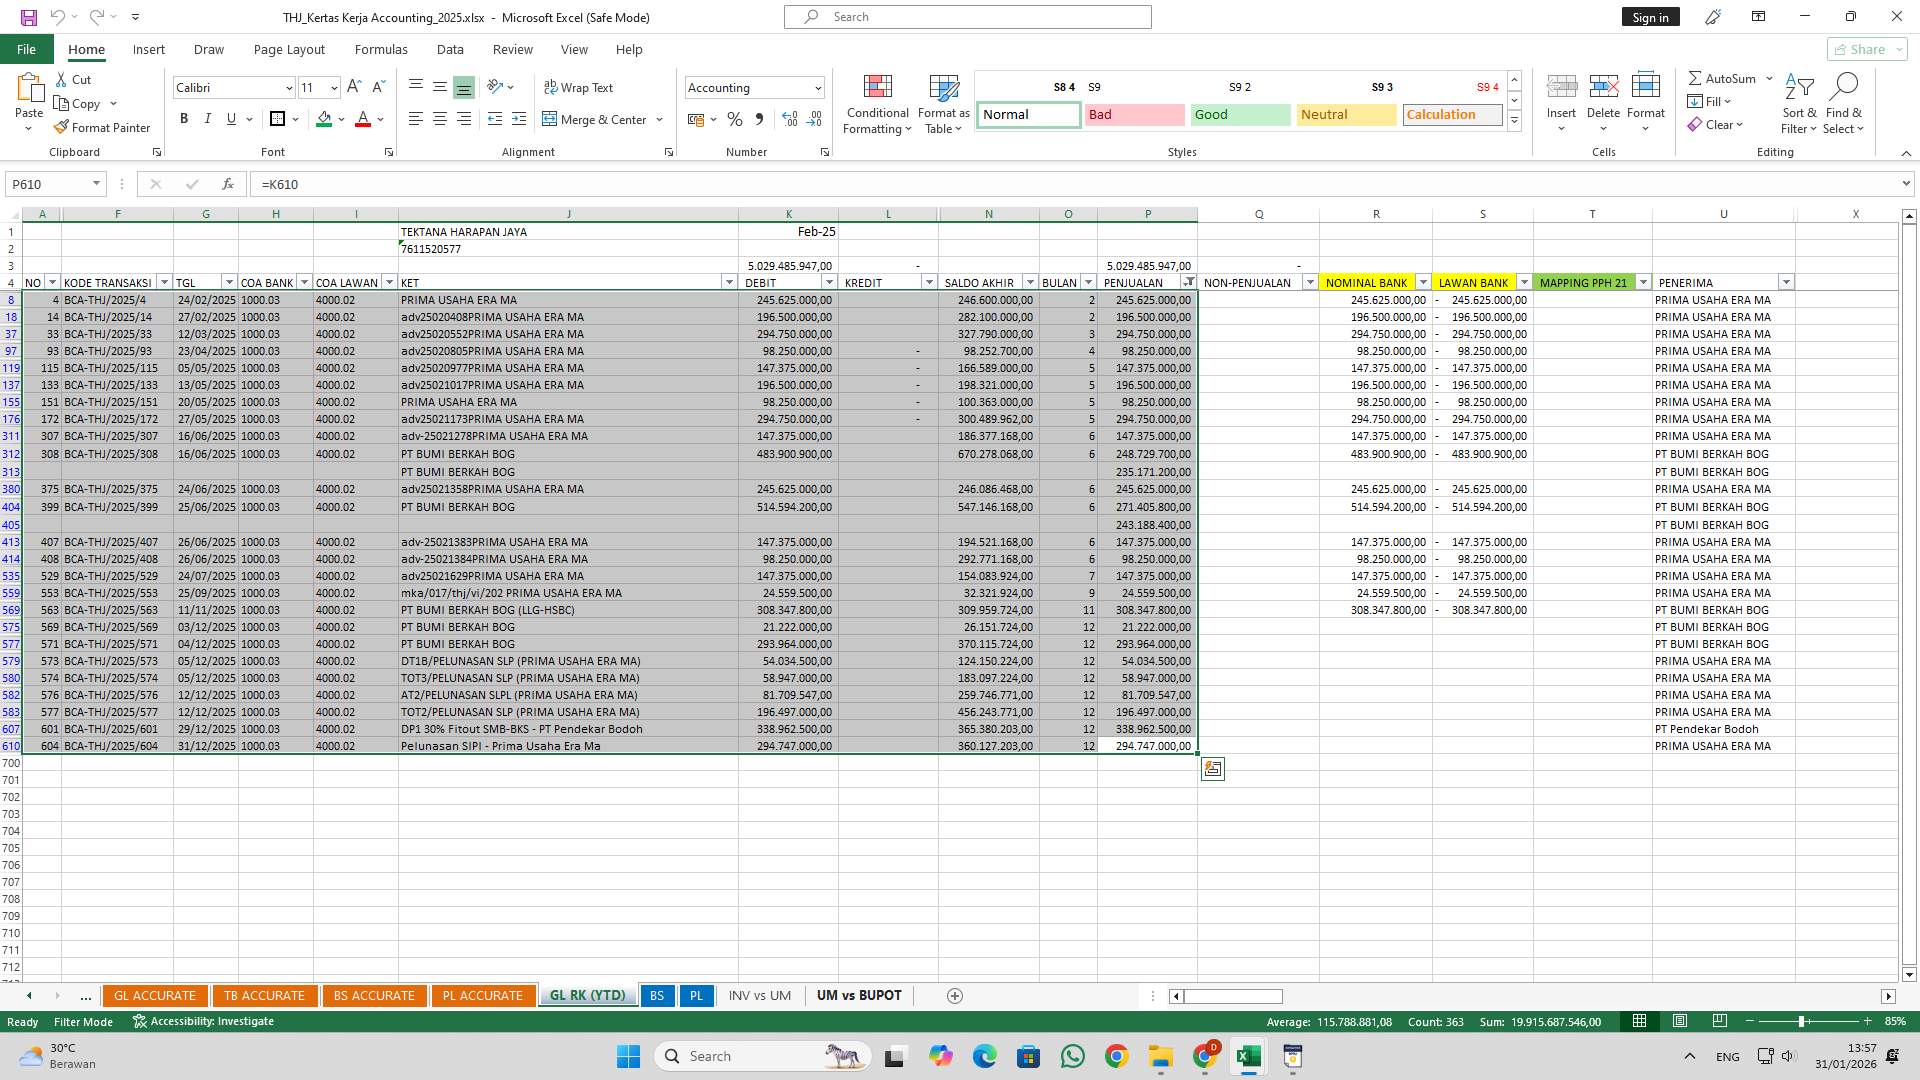This screenshot has height=1080, width=1920.
Task: Apply italic formatting to selection
Action: pyautogui.click(x=208, y=119)
